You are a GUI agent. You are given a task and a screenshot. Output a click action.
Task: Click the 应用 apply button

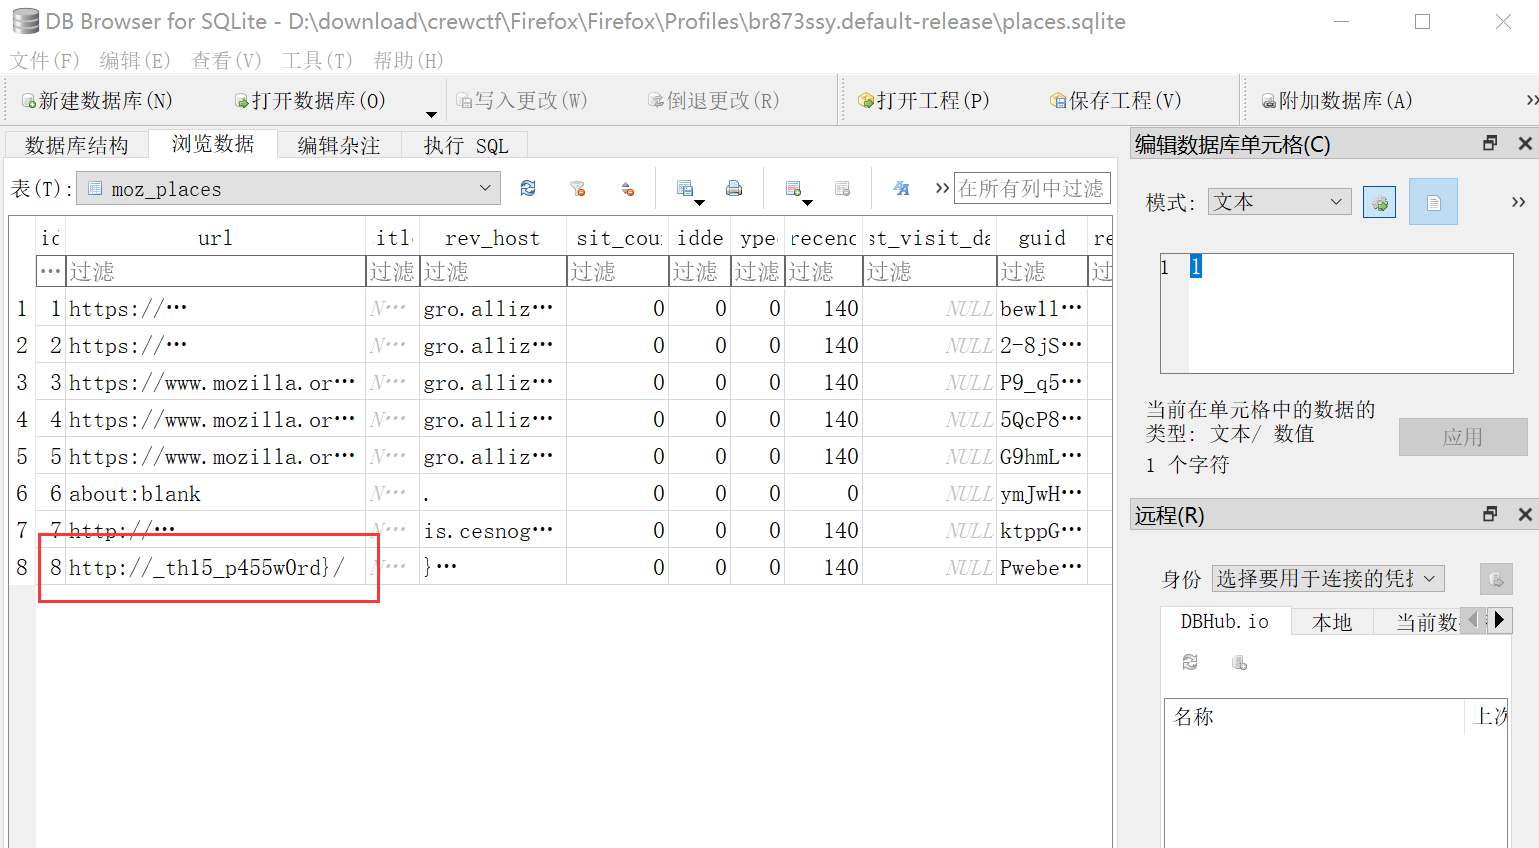1463,437
